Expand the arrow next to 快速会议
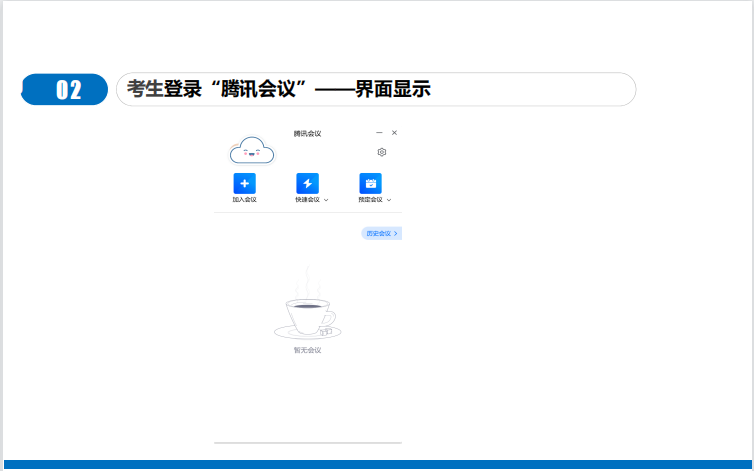Image resolution: width=754 pixels, height=471 pixels. [x=326, y=200]
